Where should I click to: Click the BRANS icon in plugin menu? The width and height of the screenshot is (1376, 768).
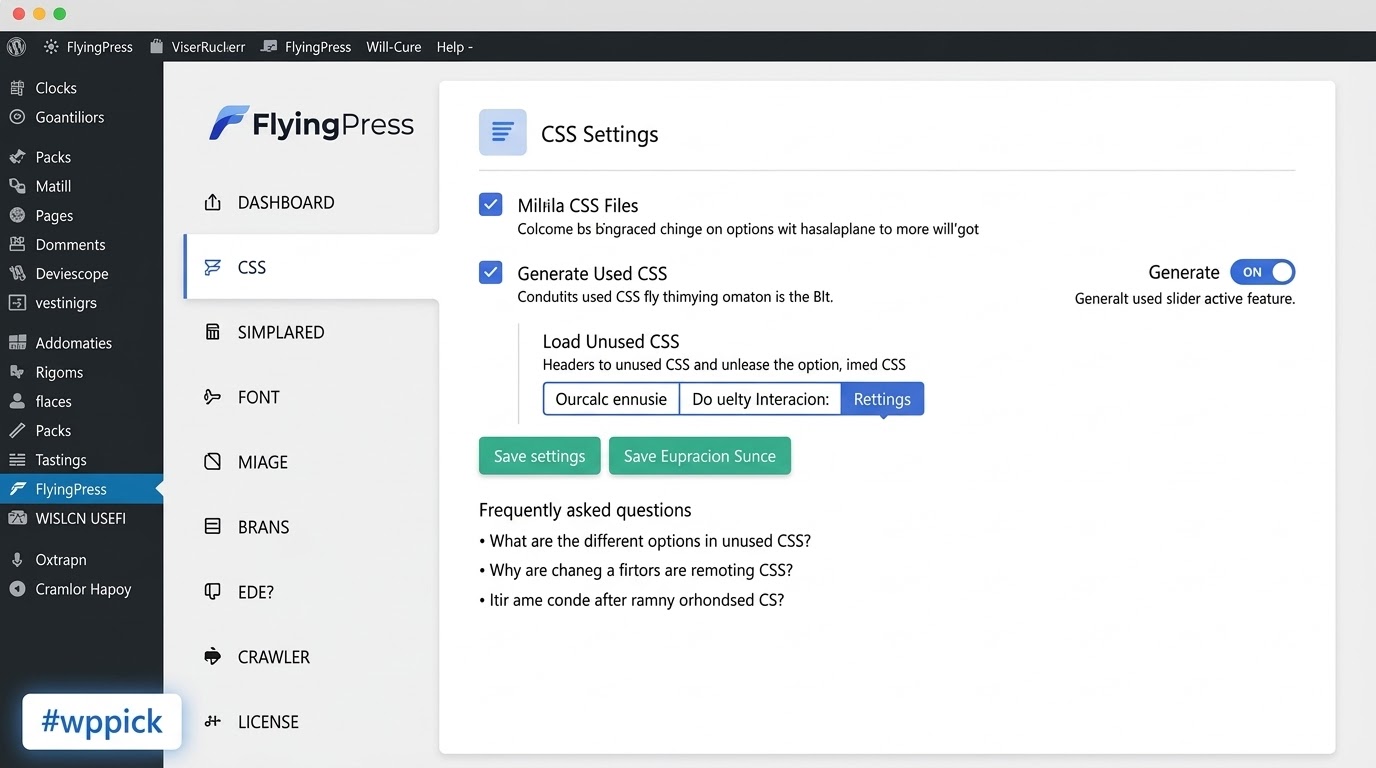[x=212, y=526]
